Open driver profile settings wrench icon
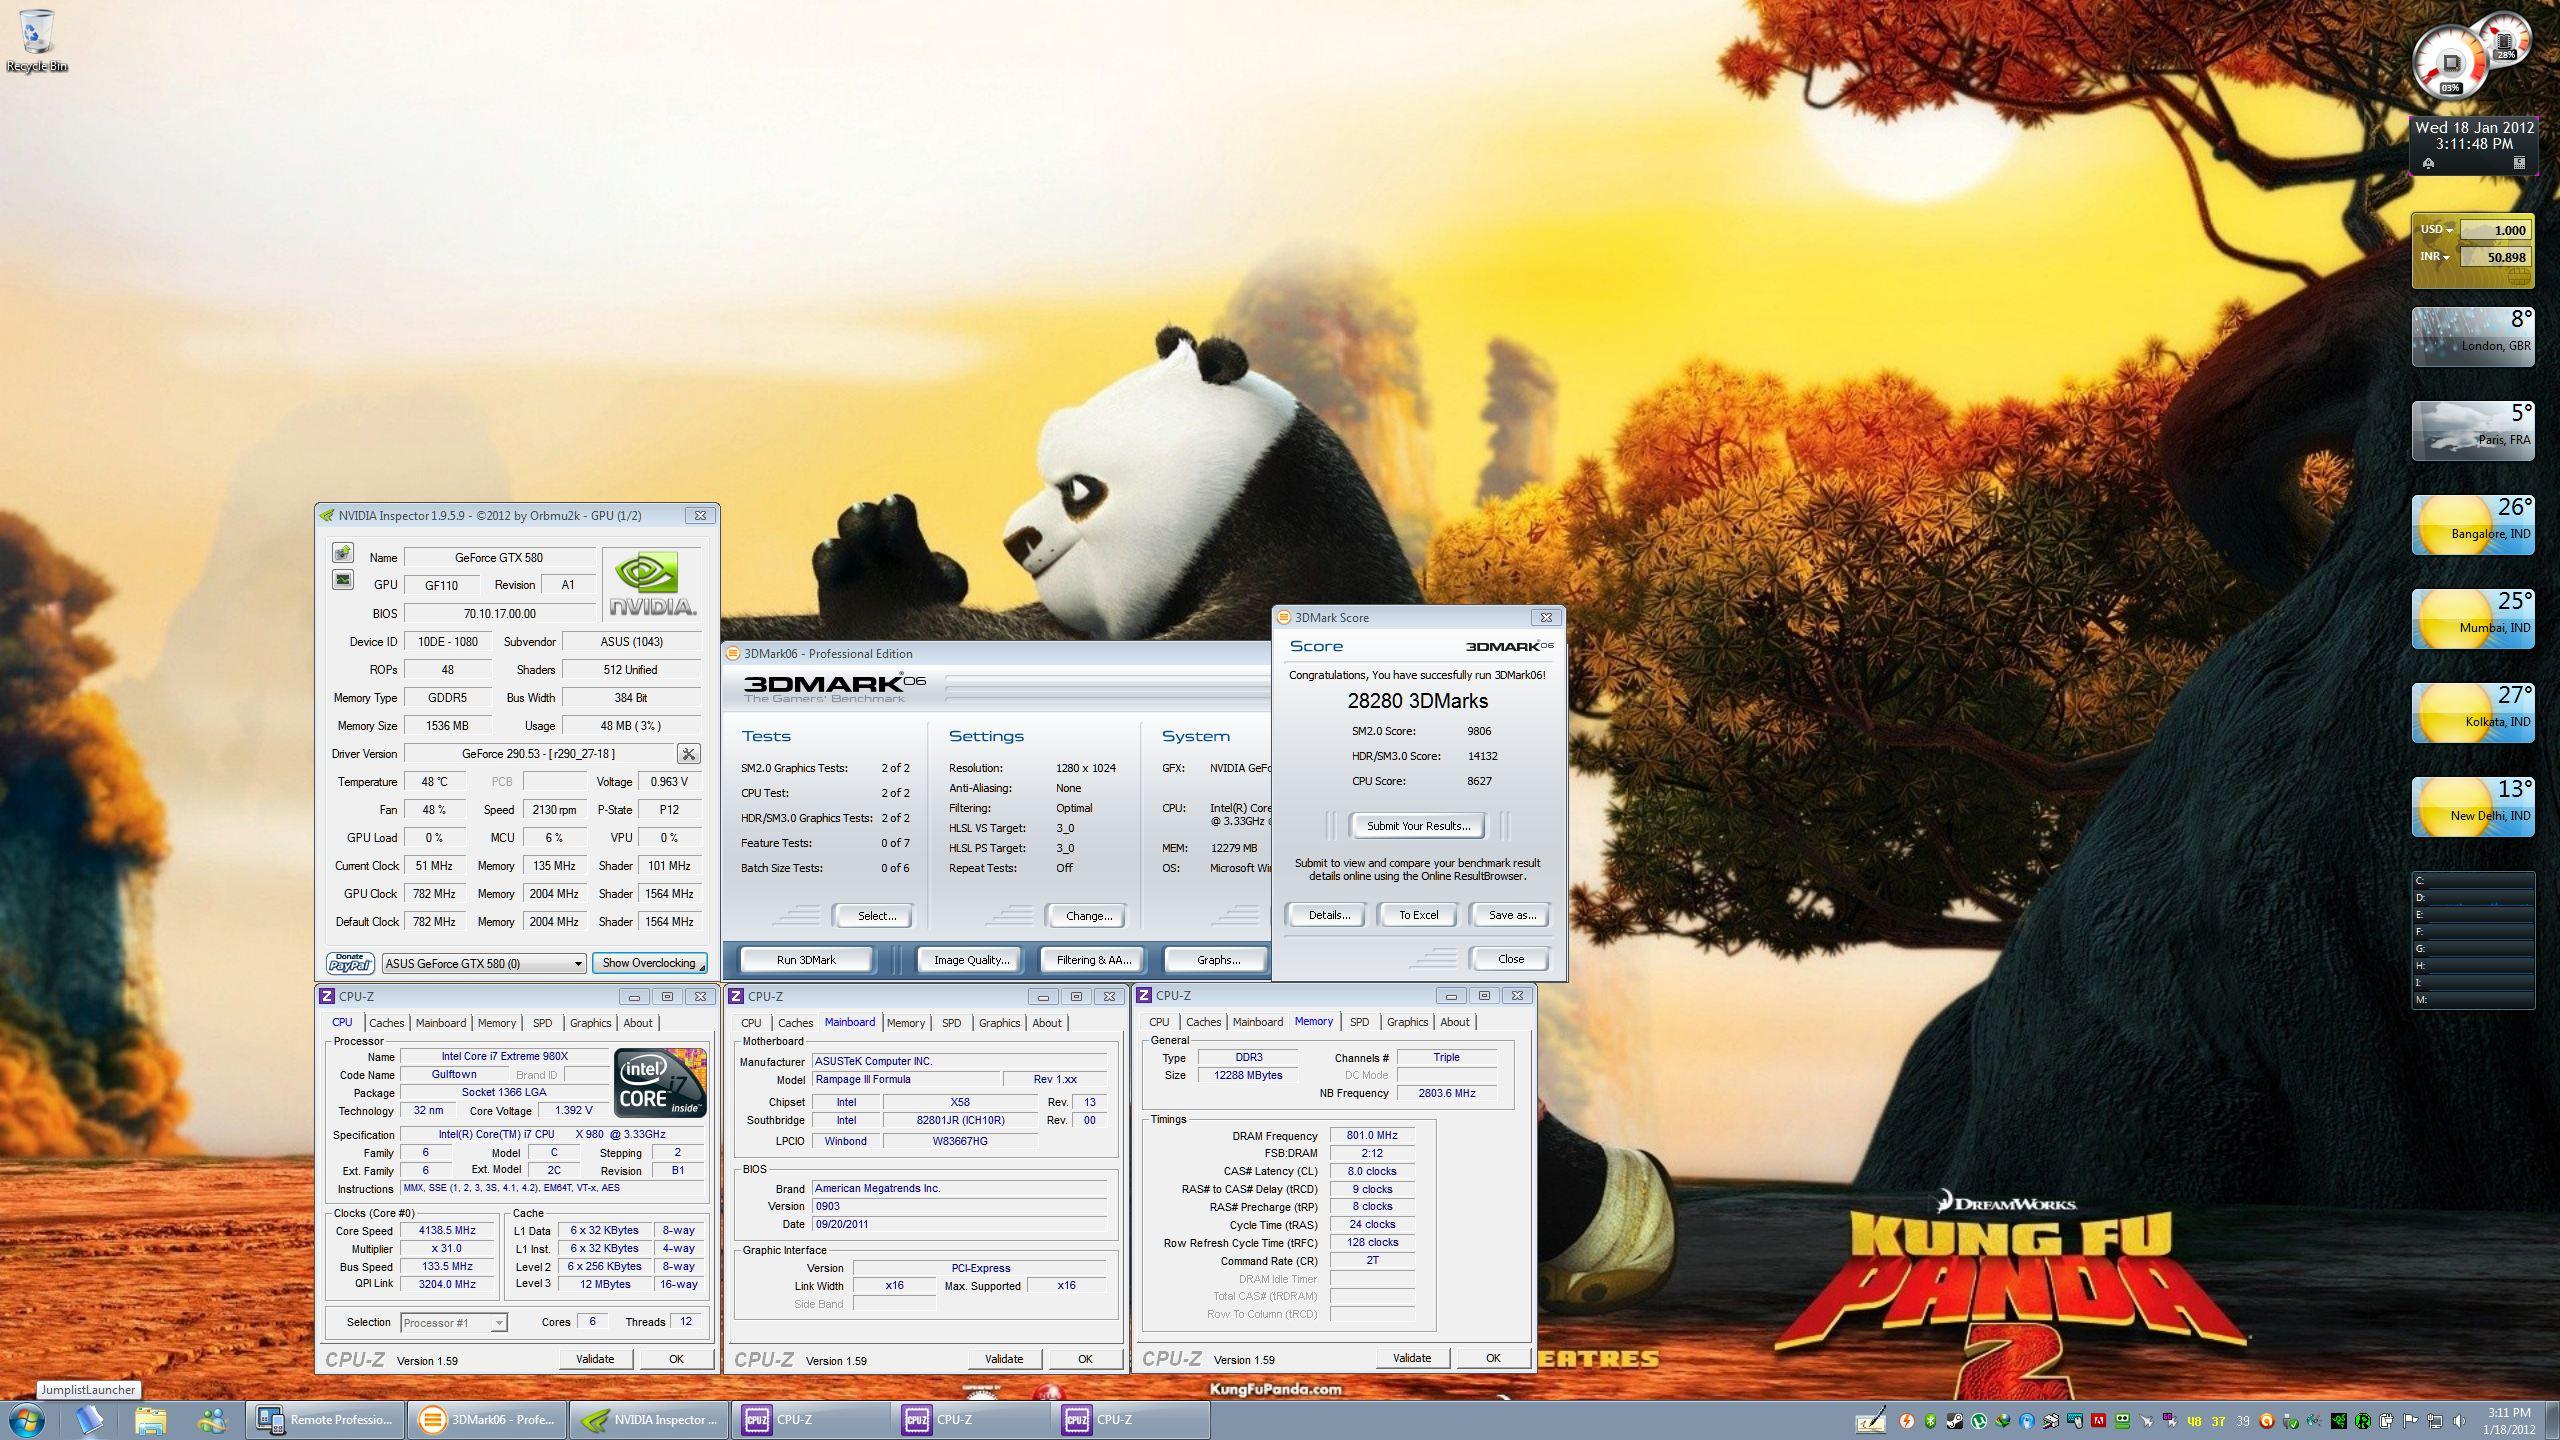The image size is (2560, 1440). [x=688, y=754]
